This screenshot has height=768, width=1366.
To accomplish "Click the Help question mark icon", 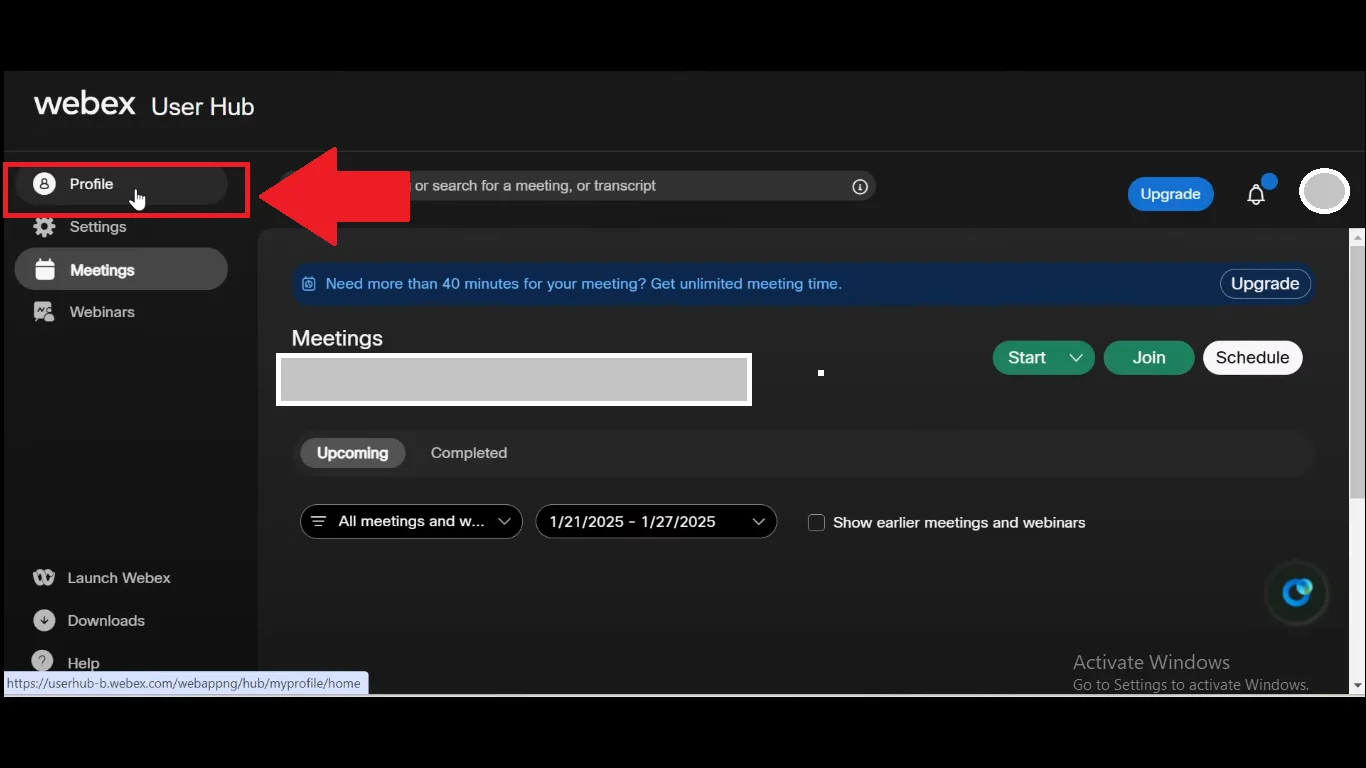I will (x=42, y=661).
